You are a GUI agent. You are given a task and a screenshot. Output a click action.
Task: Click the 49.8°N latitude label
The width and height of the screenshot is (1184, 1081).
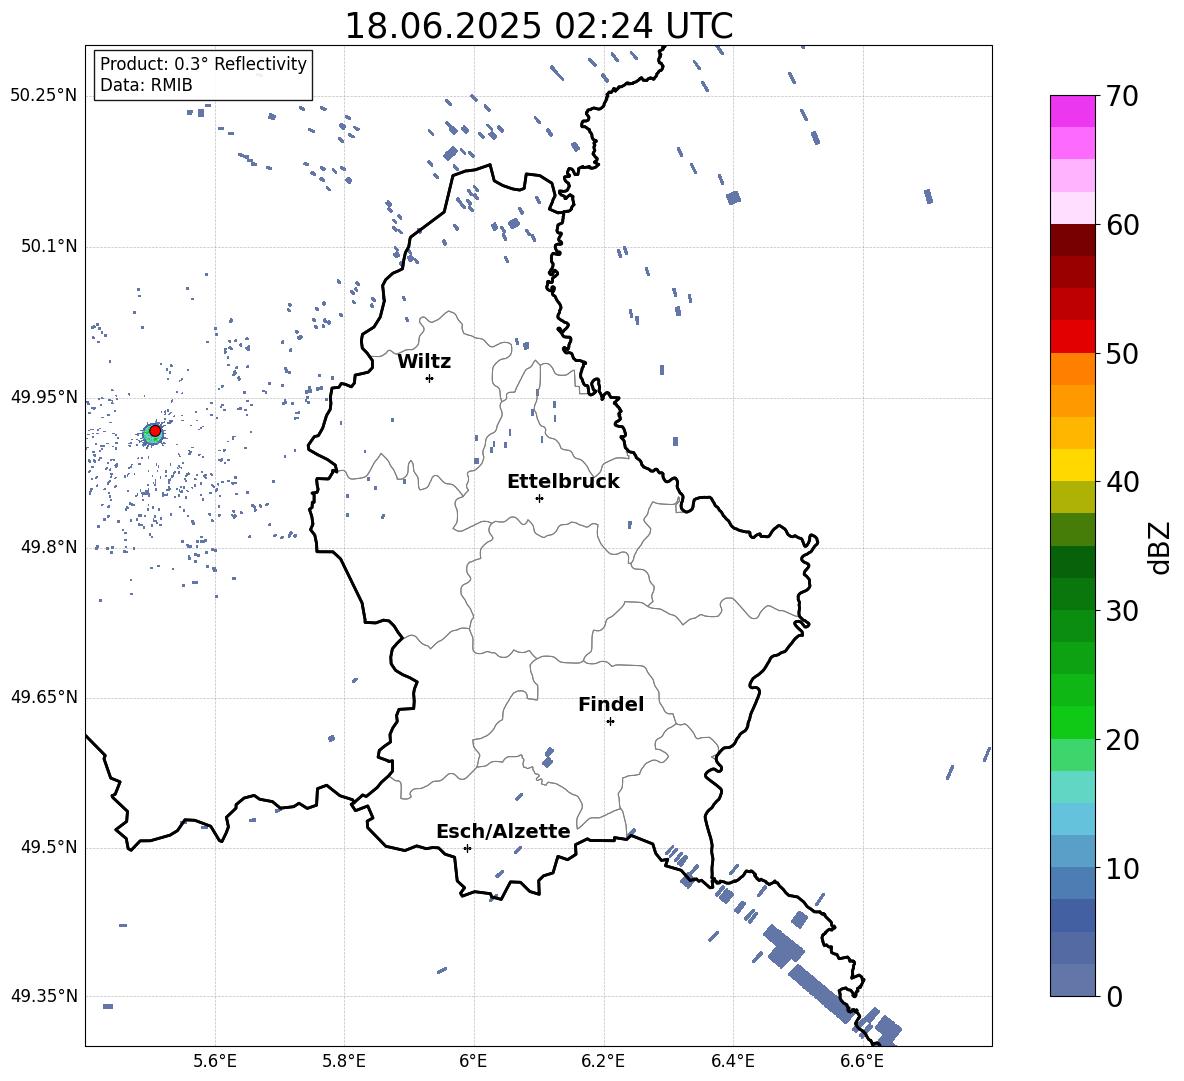pos(49,547)
